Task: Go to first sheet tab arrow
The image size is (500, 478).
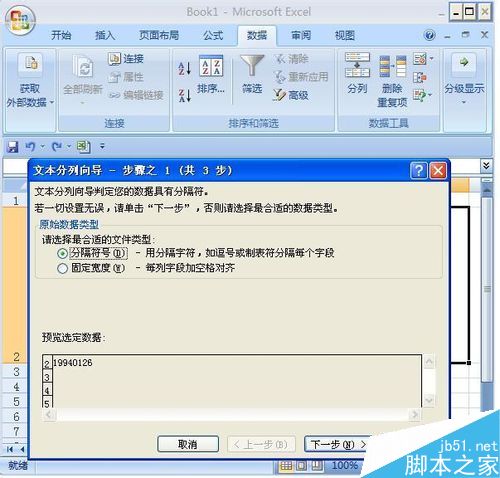Action: tap(10, 449)
